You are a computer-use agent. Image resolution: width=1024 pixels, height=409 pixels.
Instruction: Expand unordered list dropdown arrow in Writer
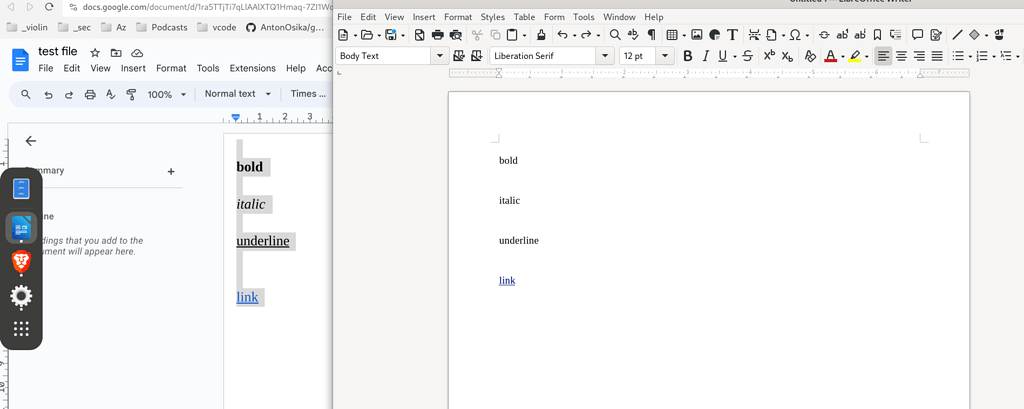point(970,56)
